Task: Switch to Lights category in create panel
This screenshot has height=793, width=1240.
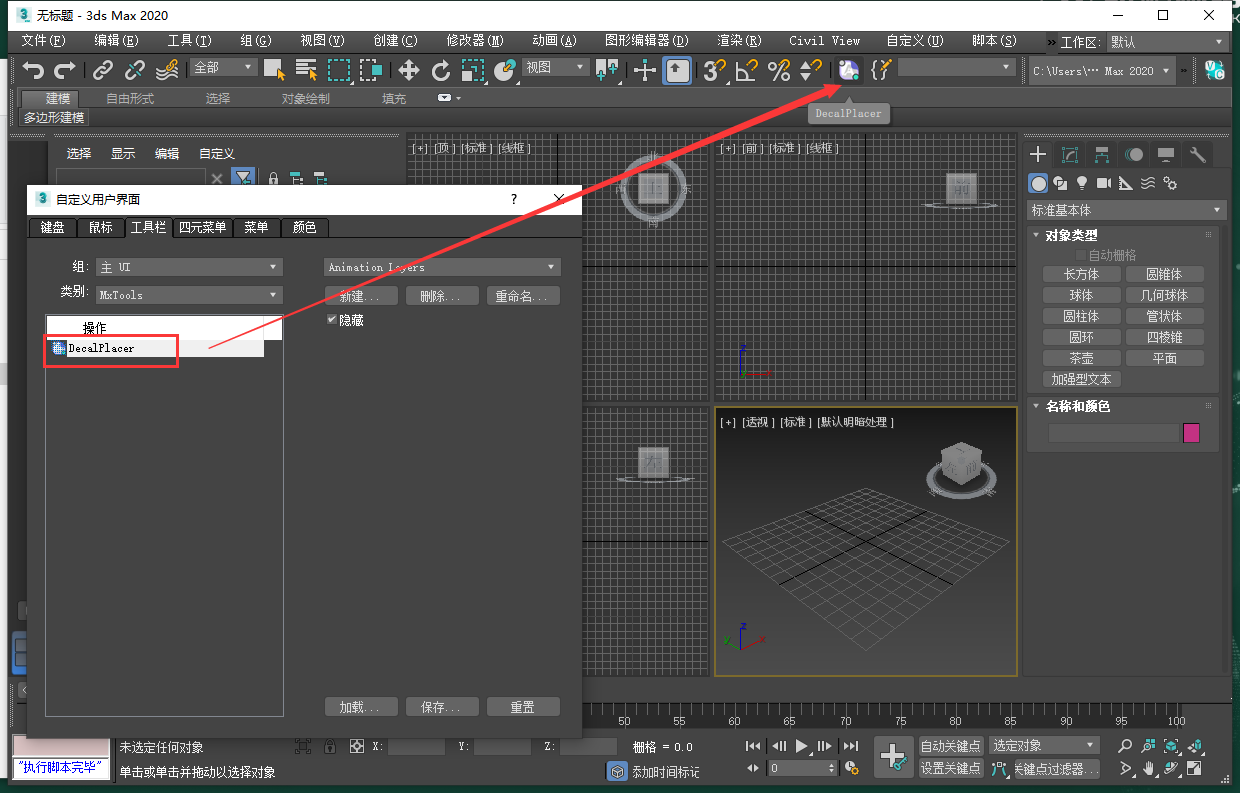Action: click(1081, 183)
